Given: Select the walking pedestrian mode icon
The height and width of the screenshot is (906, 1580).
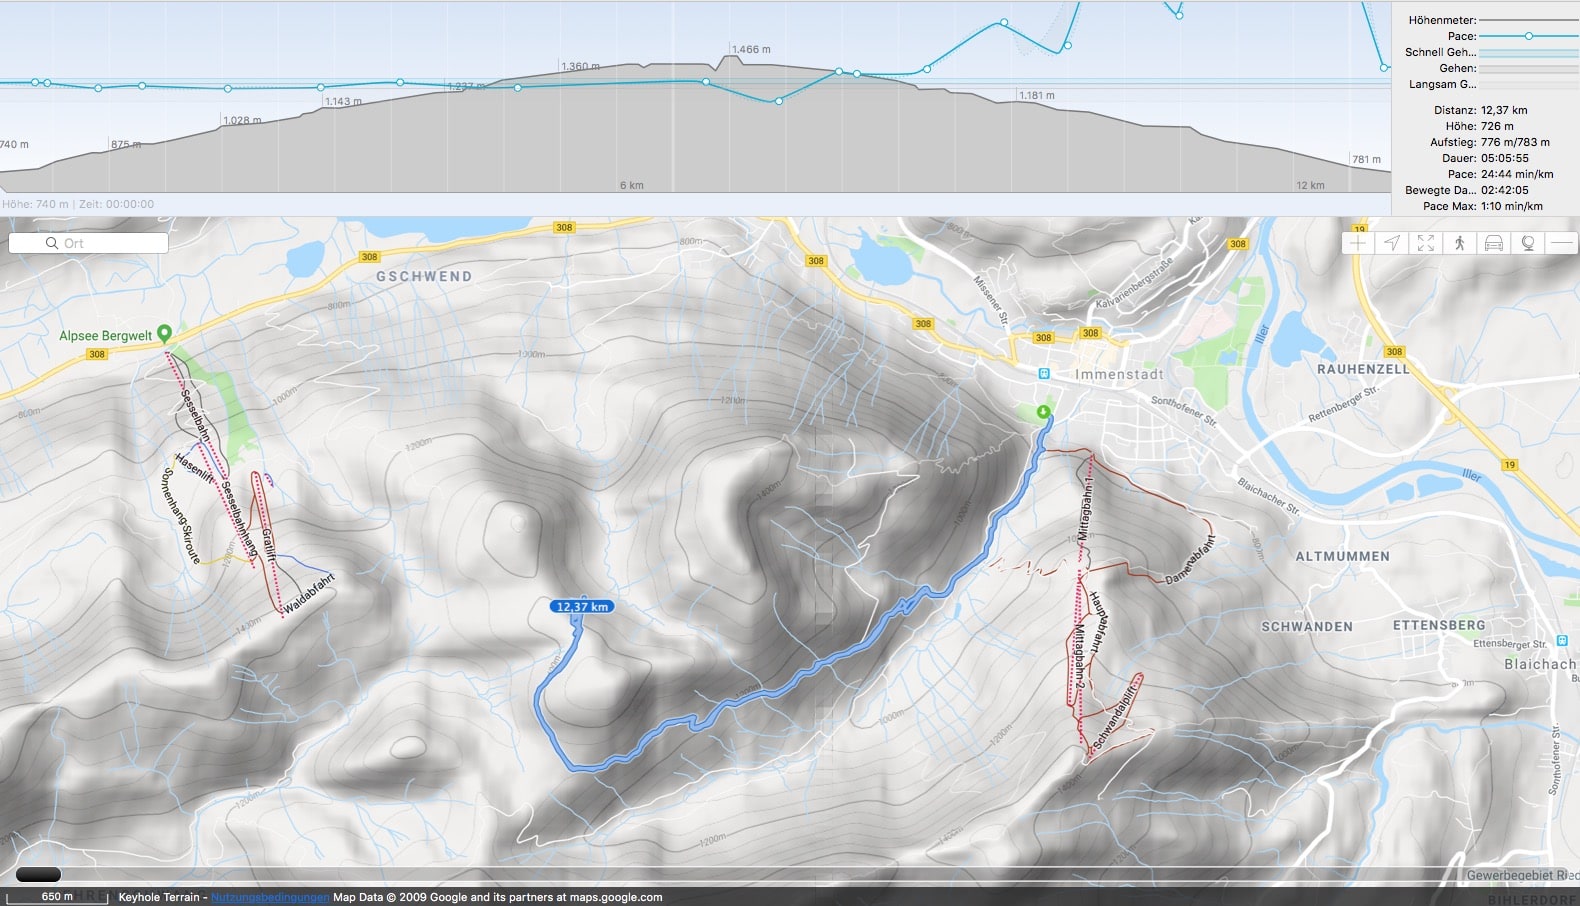Looking at the screenshot, I should [1460, 243].
